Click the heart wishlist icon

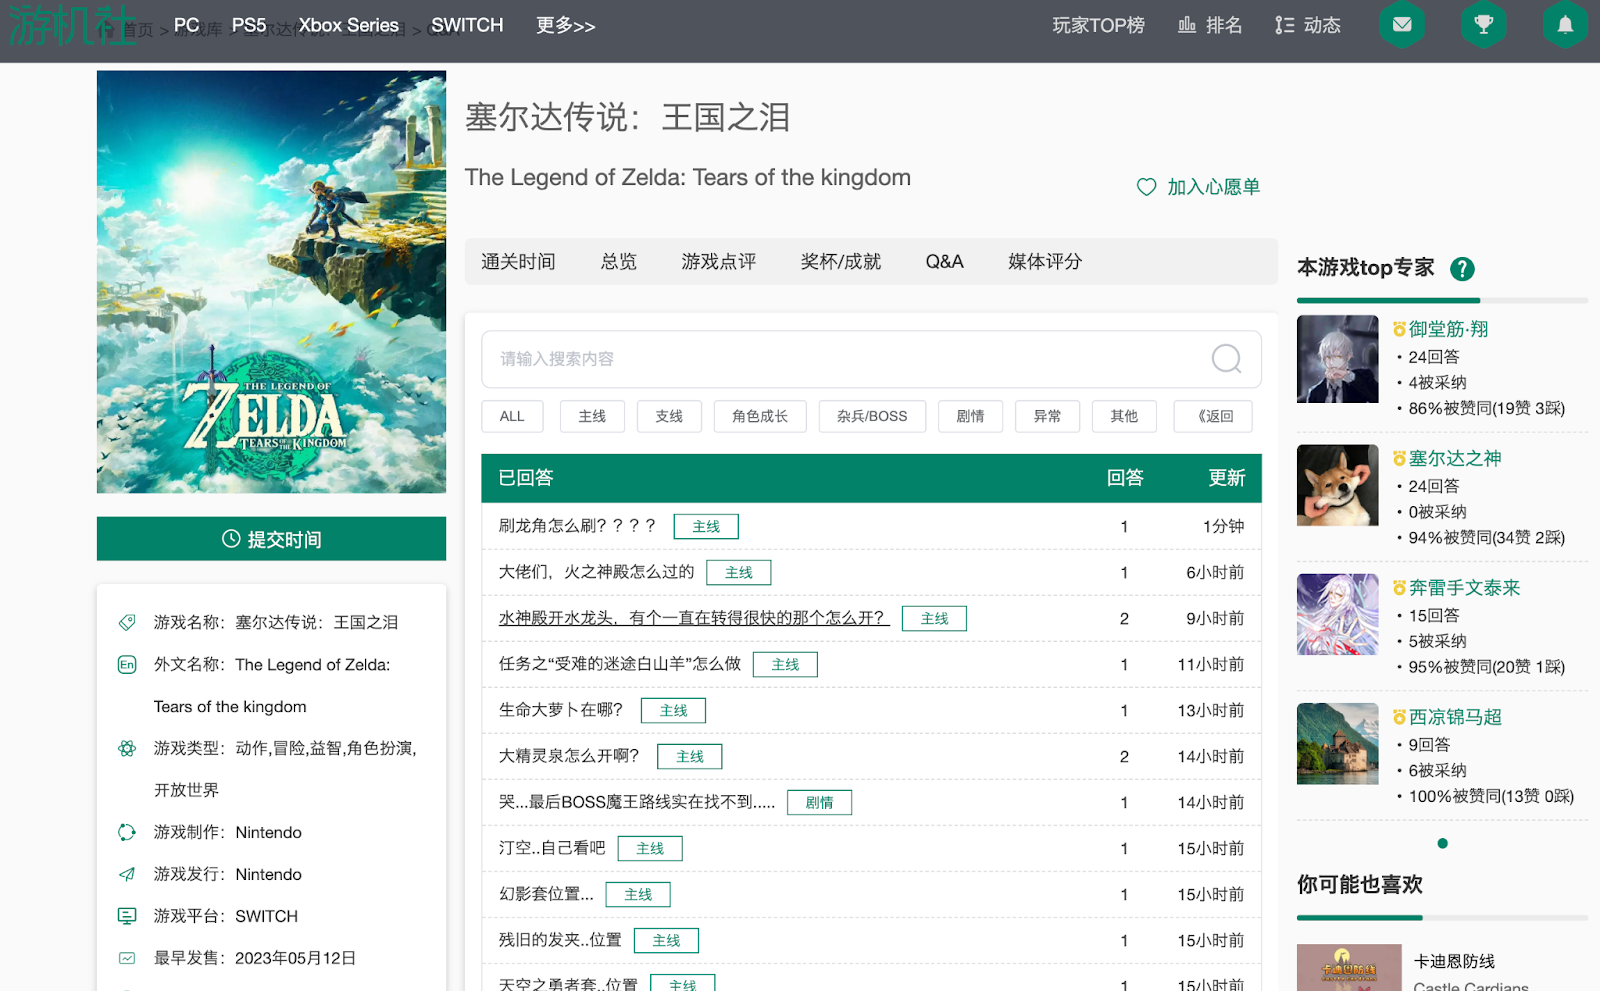coord(1146,187)
